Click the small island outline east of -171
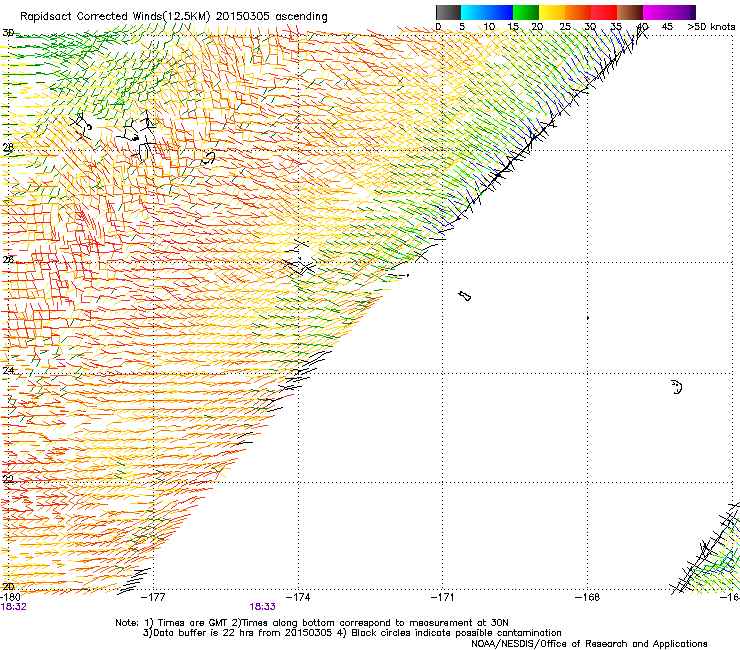 pos(465,296)
